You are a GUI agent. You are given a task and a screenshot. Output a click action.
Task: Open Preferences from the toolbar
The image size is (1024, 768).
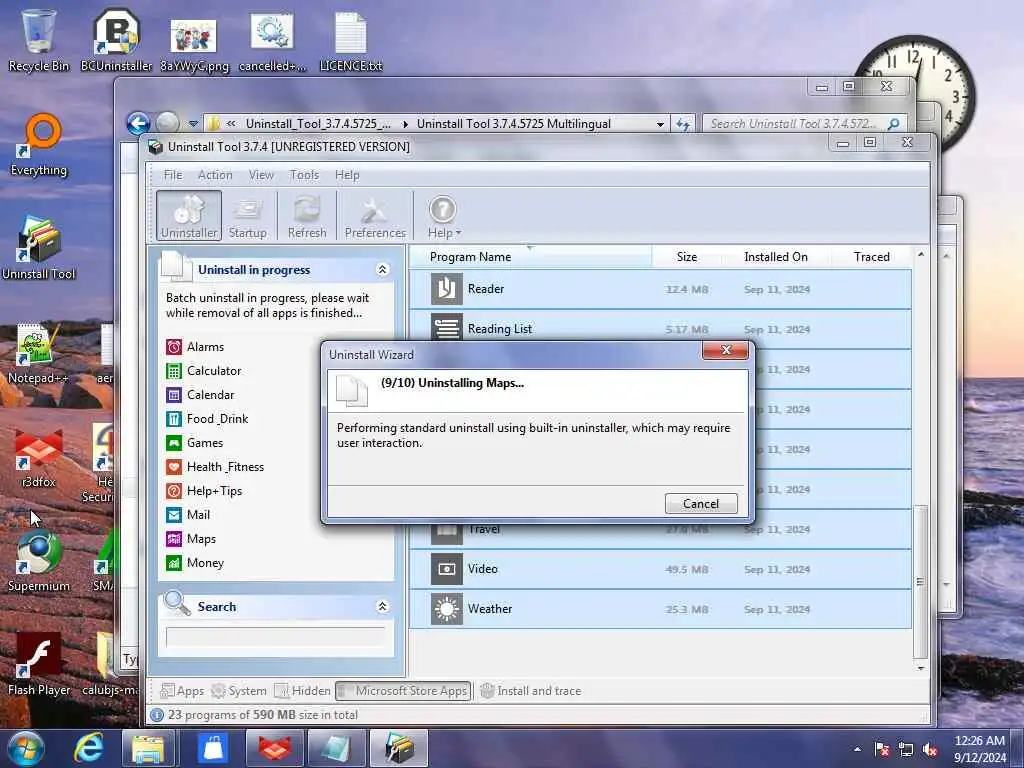click(375, 216)
